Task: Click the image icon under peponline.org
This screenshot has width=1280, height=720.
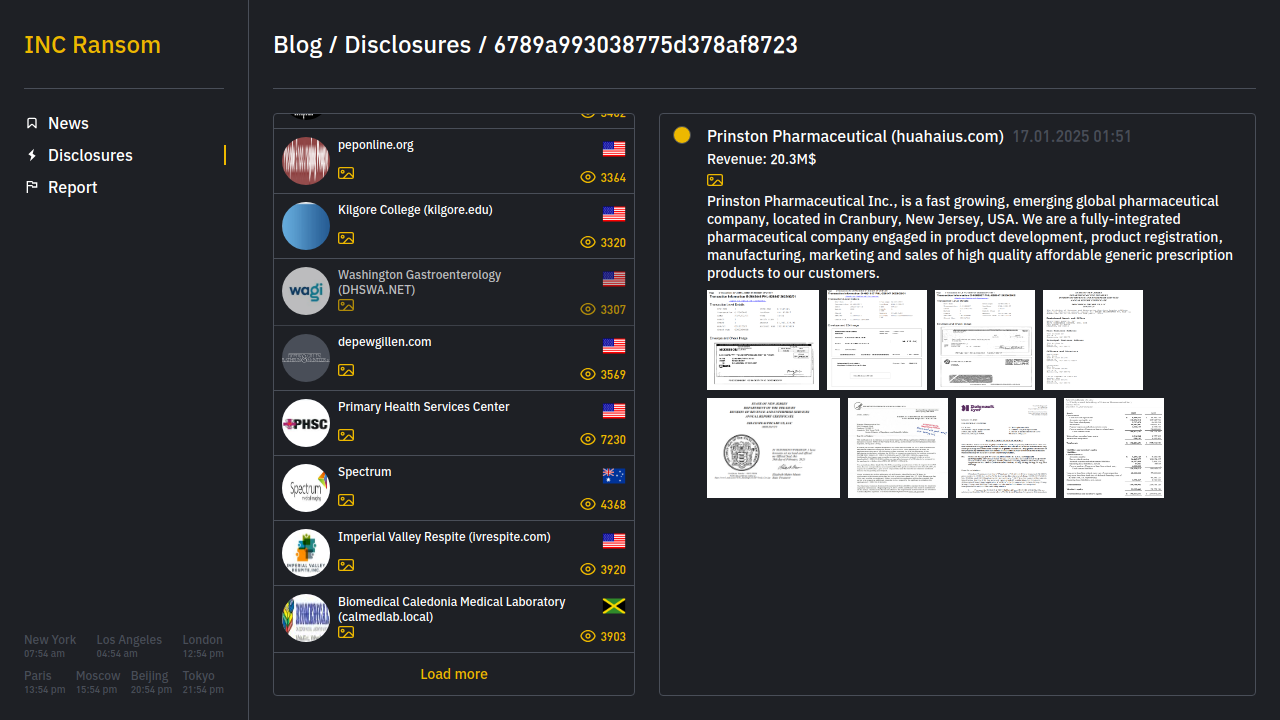Action: 346,173
